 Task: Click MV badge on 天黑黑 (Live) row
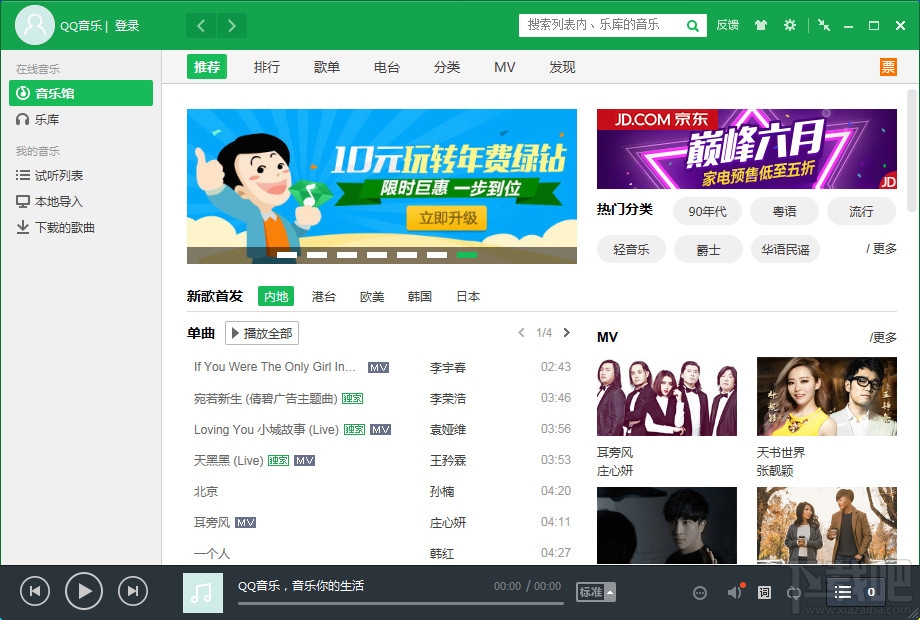coord(305,461)
